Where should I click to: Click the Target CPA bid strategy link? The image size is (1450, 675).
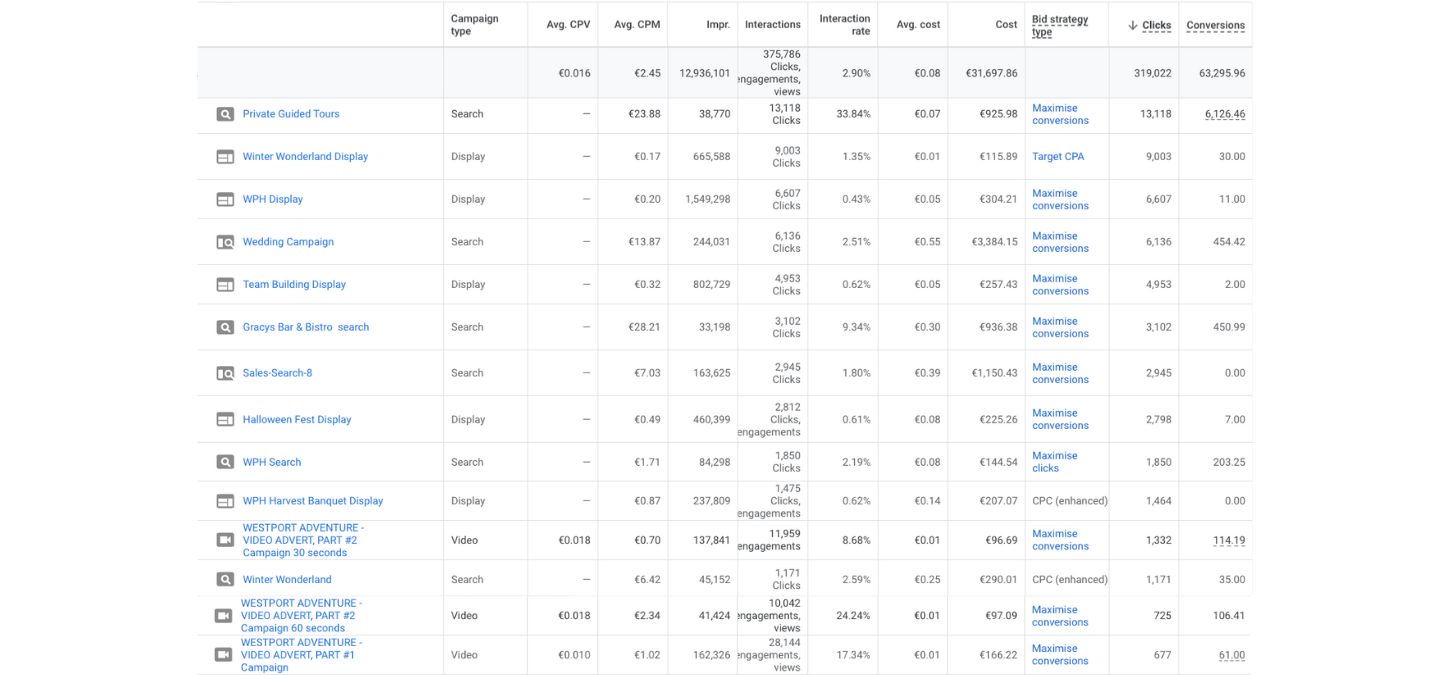(x=1057, y=157)
